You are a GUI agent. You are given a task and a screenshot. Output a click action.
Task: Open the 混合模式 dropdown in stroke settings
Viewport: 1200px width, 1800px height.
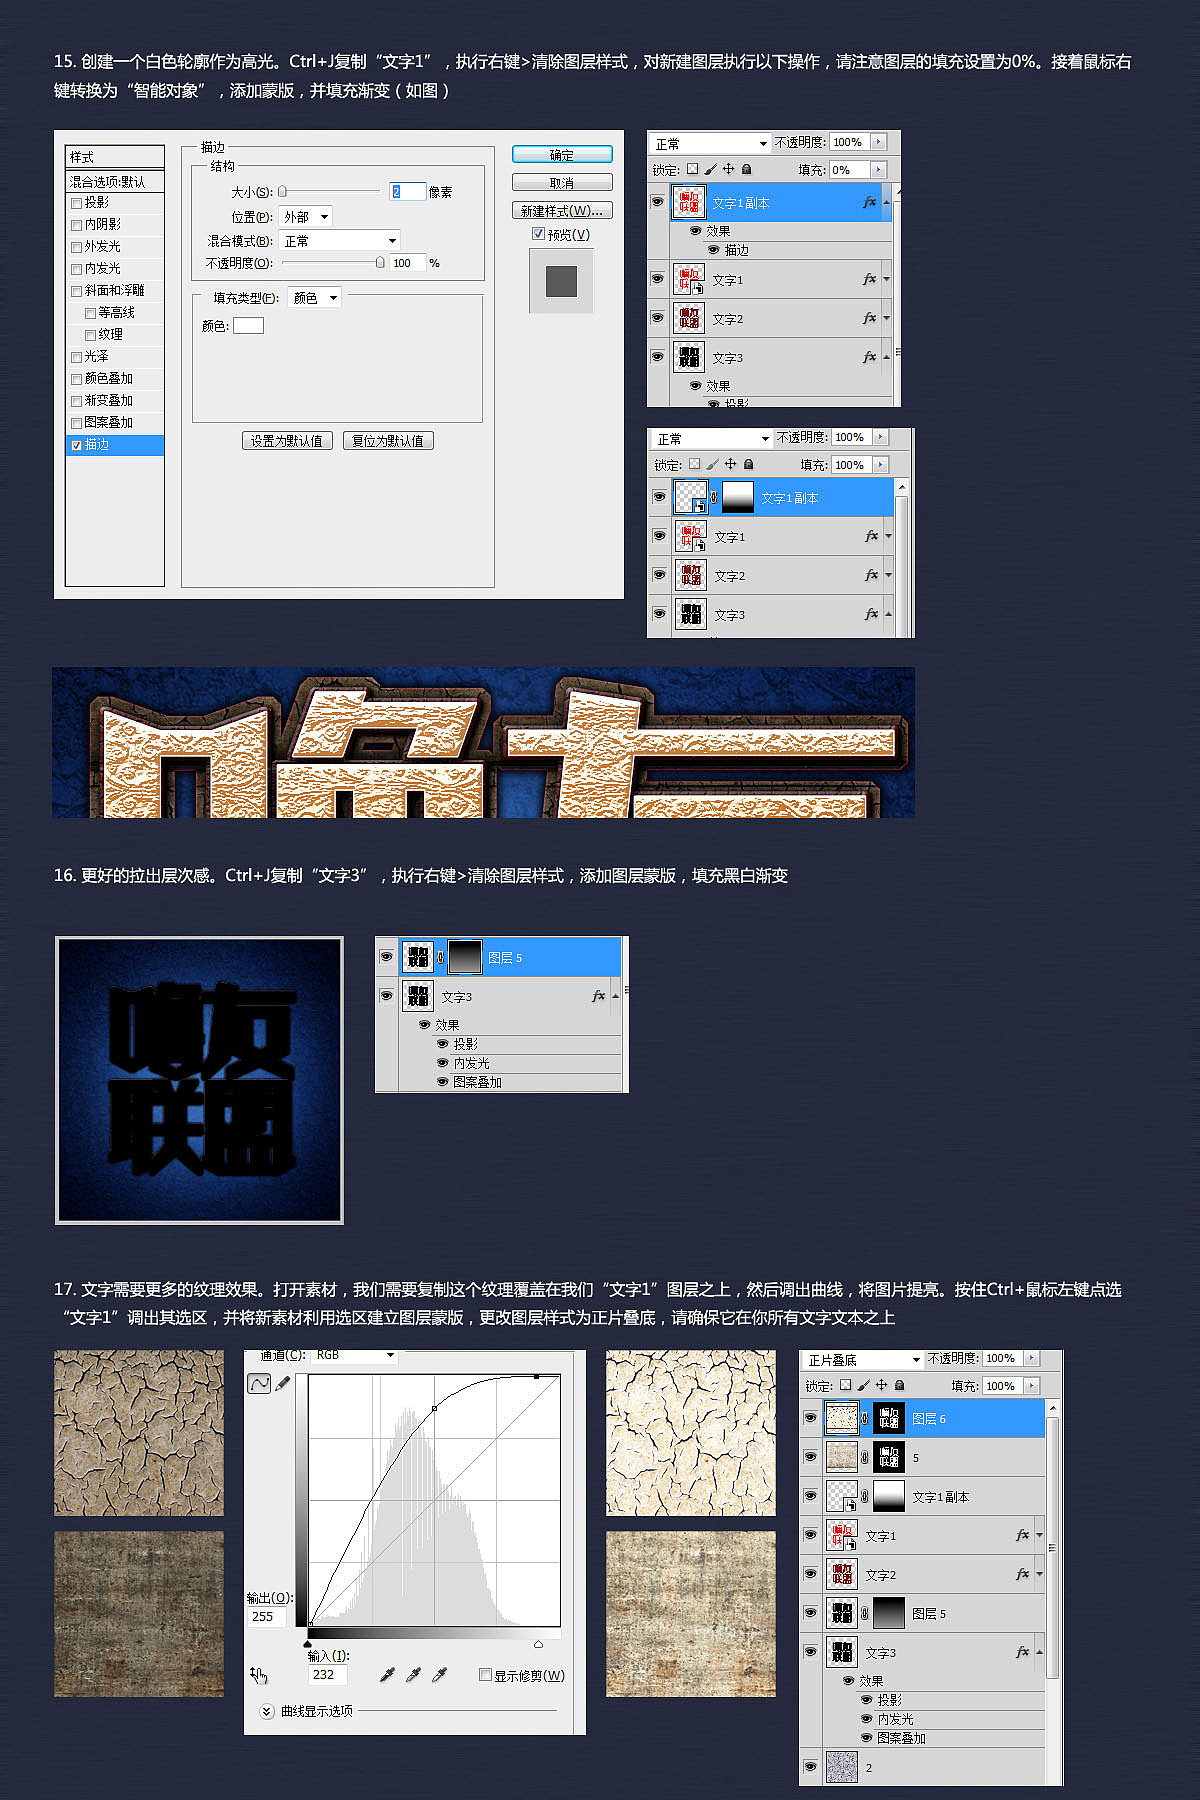click(x=340, y=240)
